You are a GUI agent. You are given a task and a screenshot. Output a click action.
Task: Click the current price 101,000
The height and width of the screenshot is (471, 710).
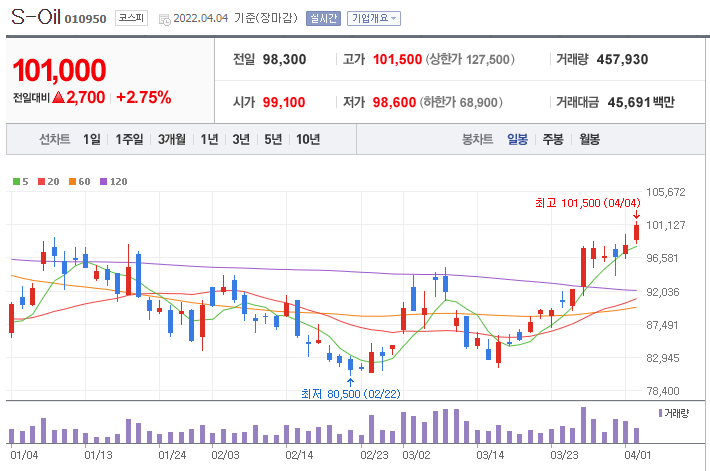click(59, 71)
